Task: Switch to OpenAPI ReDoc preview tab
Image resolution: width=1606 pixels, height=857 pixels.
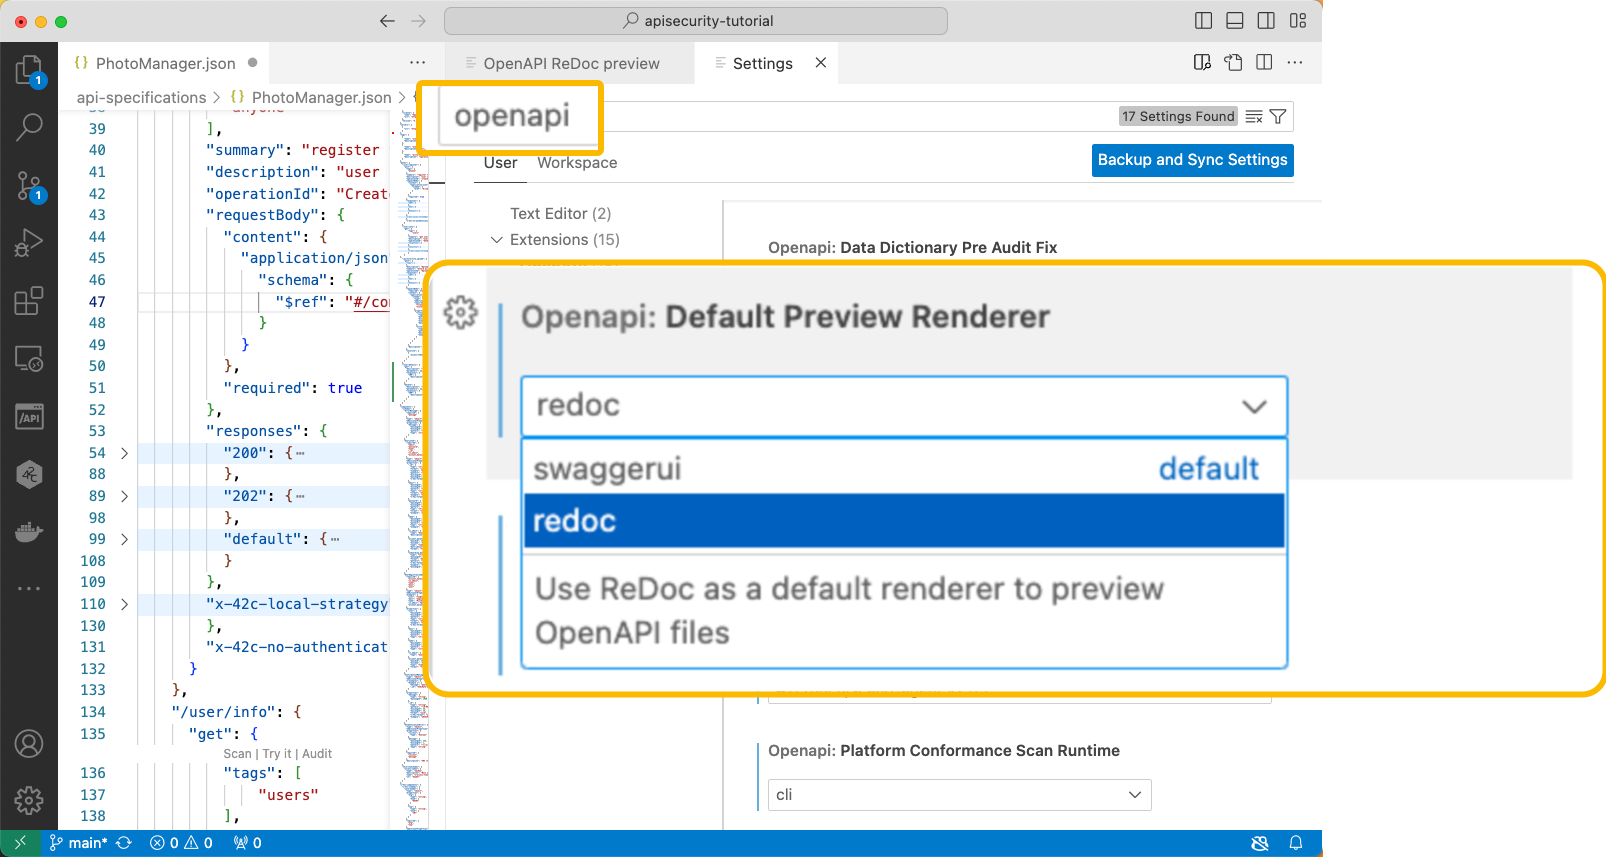Action: point(570,63)
